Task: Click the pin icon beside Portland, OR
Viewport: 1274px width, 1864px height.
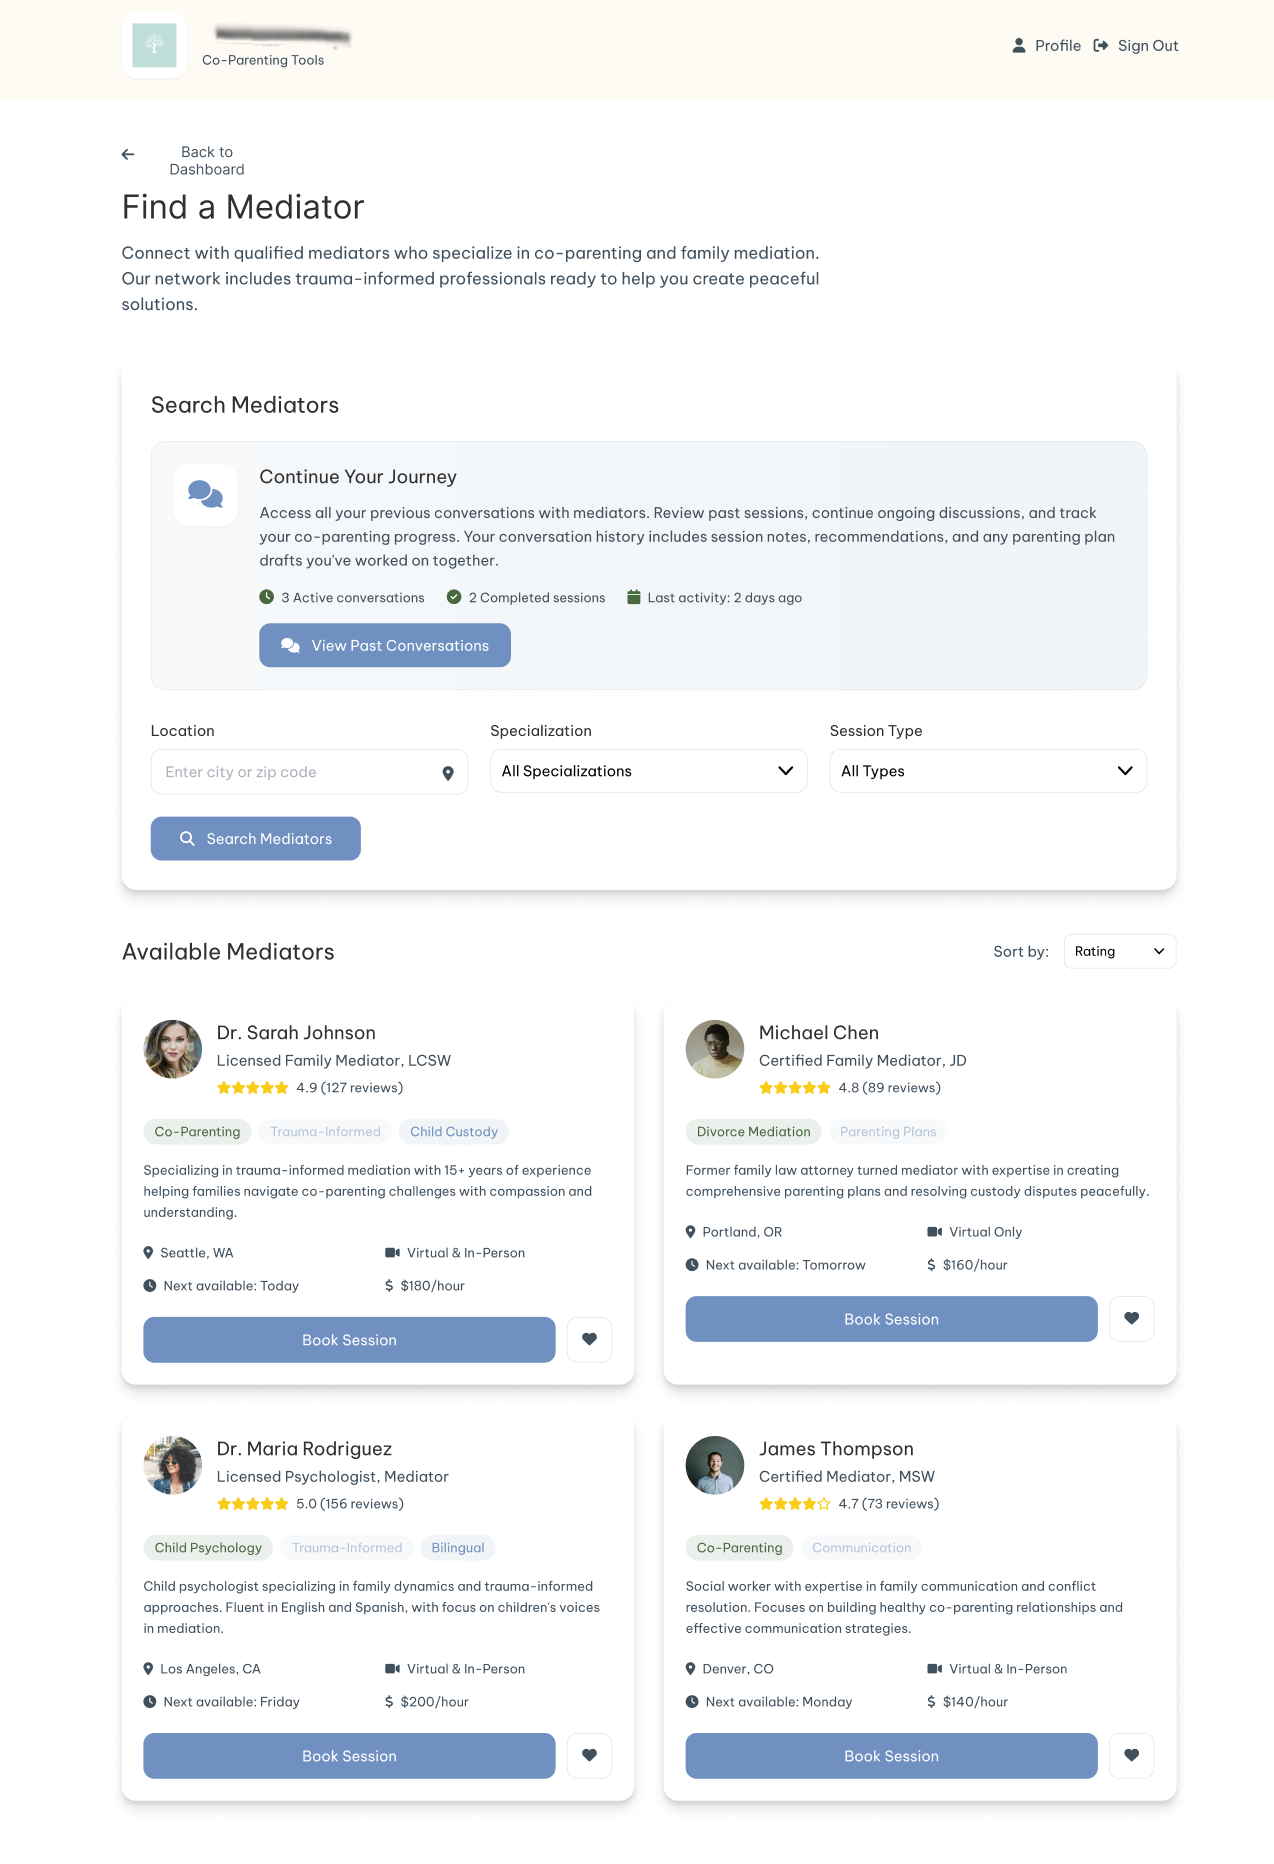Action: (x=691, y=1232)
